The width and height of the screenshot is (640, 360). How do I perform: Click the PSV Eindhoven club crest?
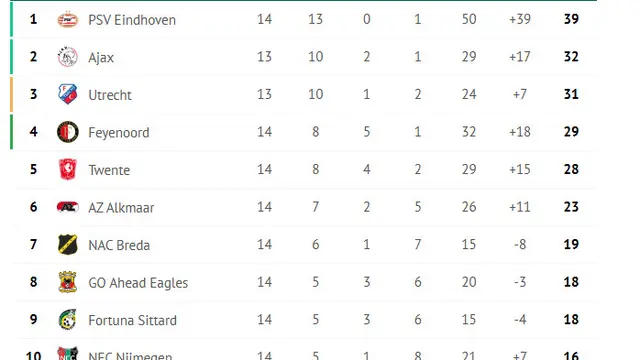68,19
